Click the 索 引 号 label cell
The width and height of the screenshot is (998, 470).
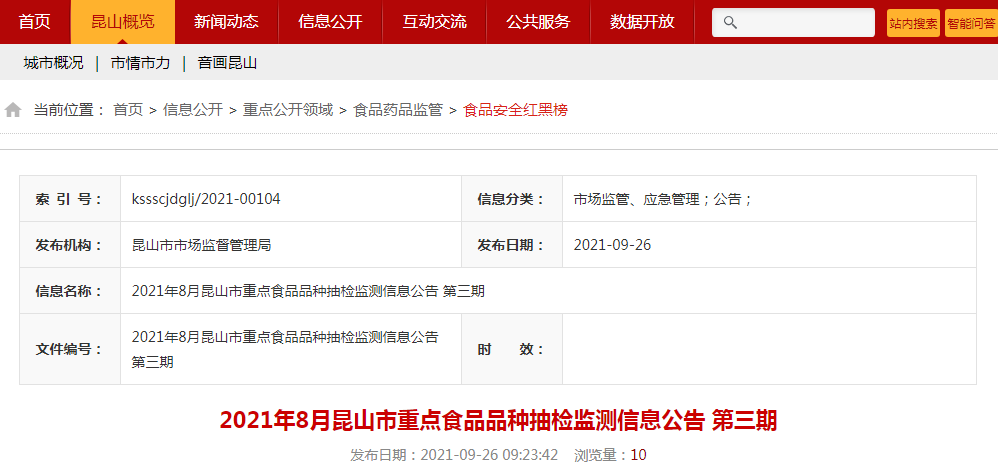coord(70,199)
